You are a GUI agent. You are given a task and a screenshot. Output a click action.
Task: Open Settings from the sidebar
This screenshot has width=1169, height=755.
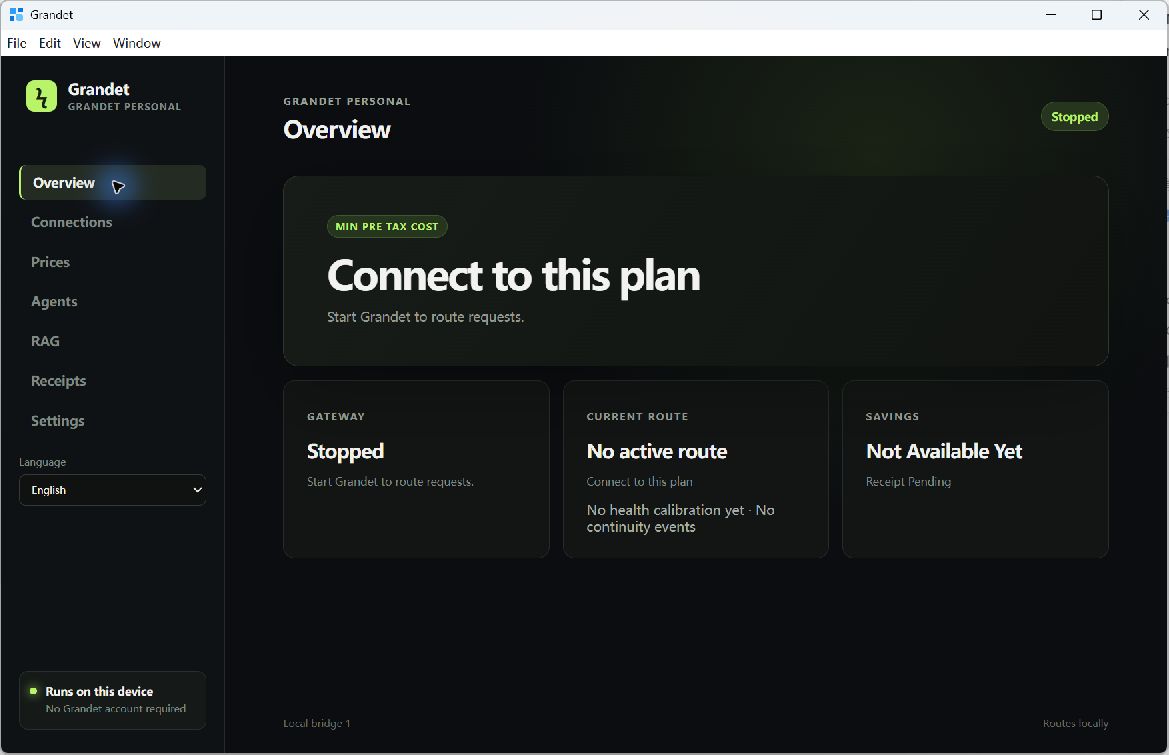(x=57, y=421)
